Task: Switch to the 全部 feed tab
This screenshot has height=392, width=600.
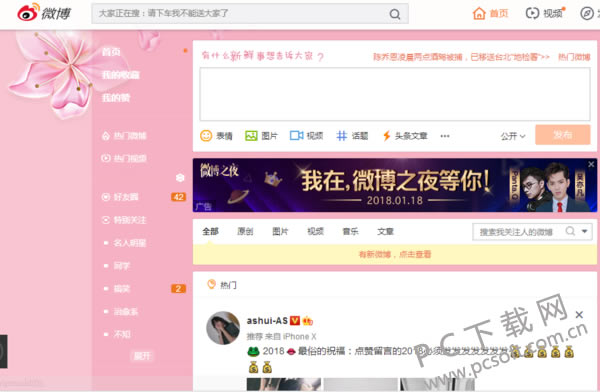Action: point(210,231)
